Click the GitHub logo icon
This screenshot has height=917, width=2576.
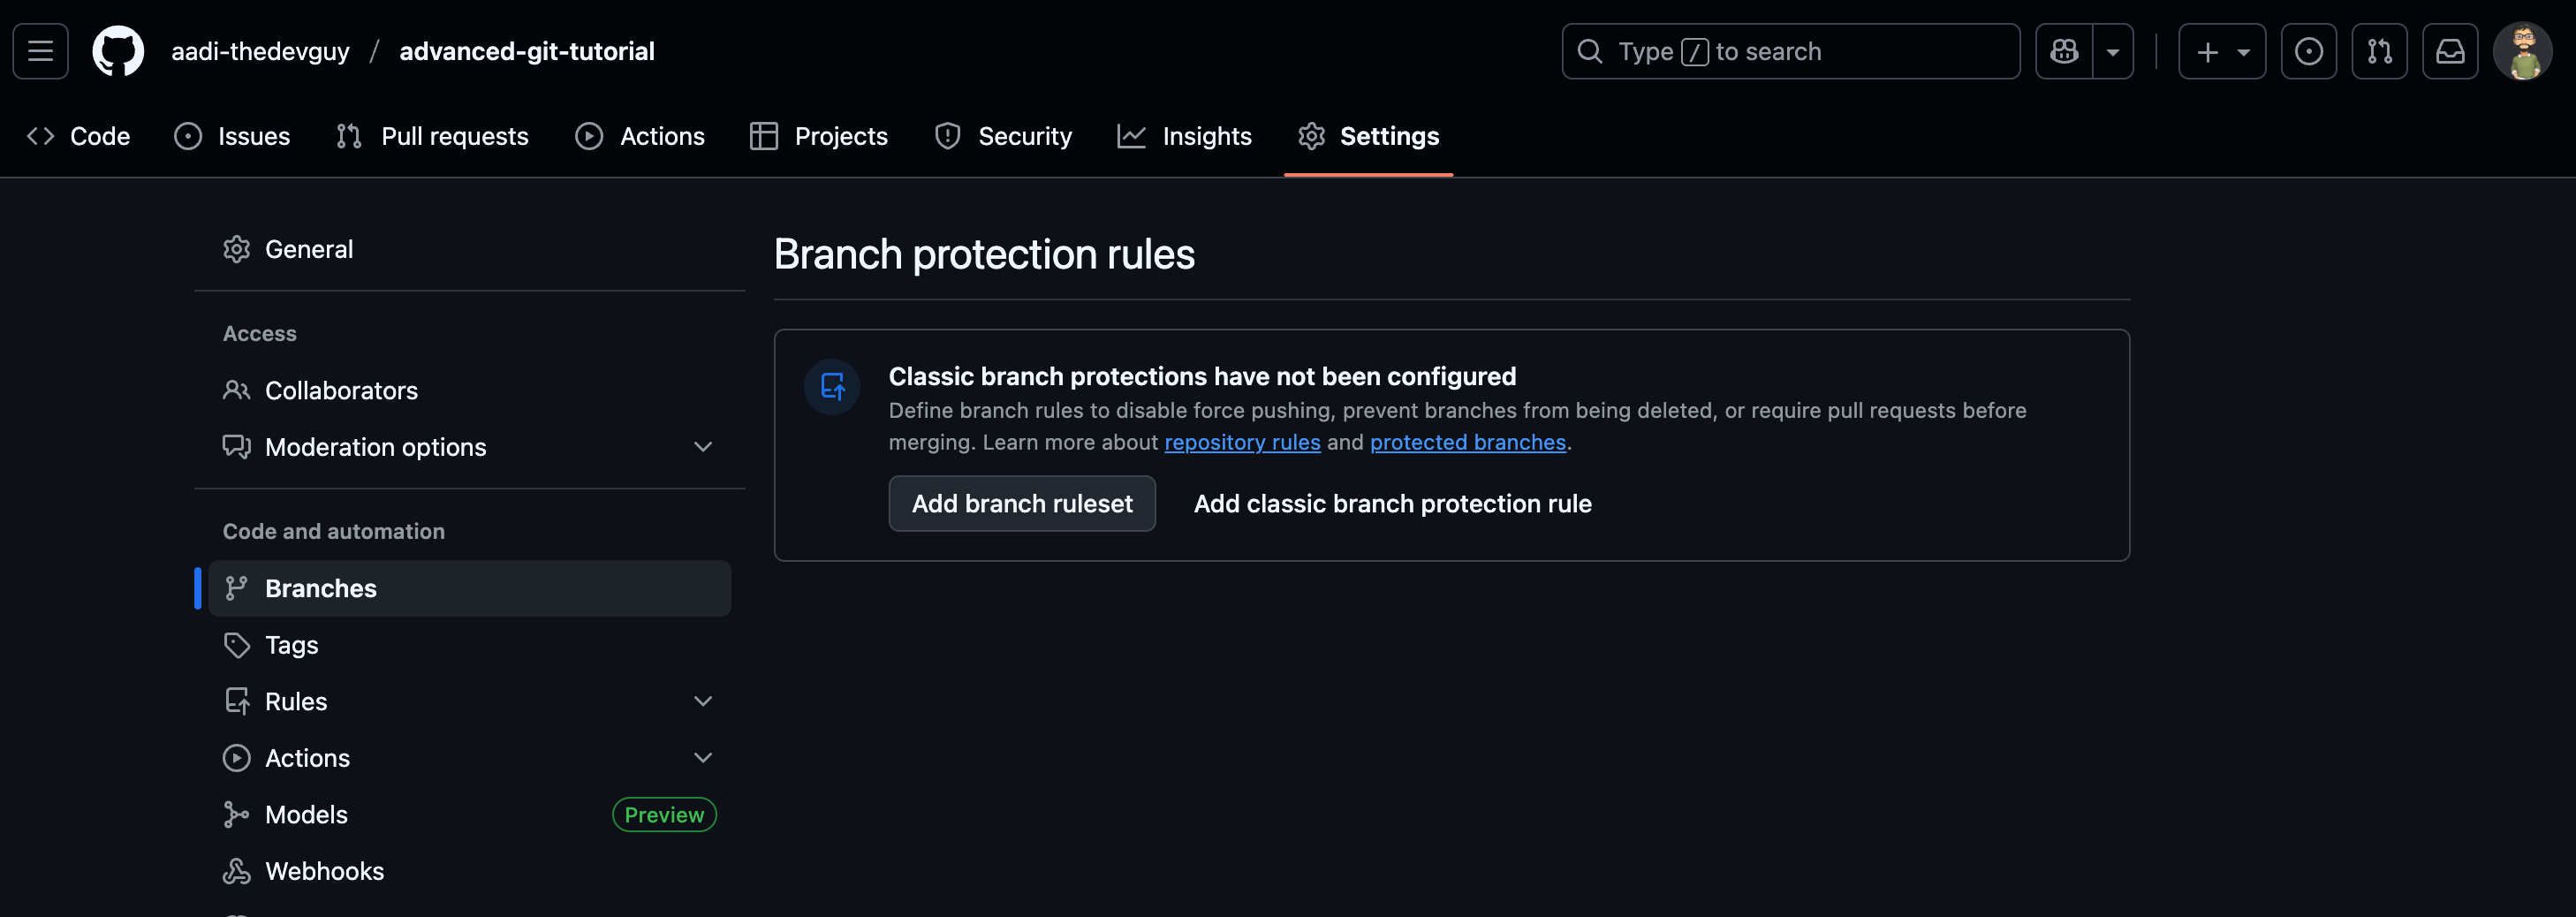[118, 51]
